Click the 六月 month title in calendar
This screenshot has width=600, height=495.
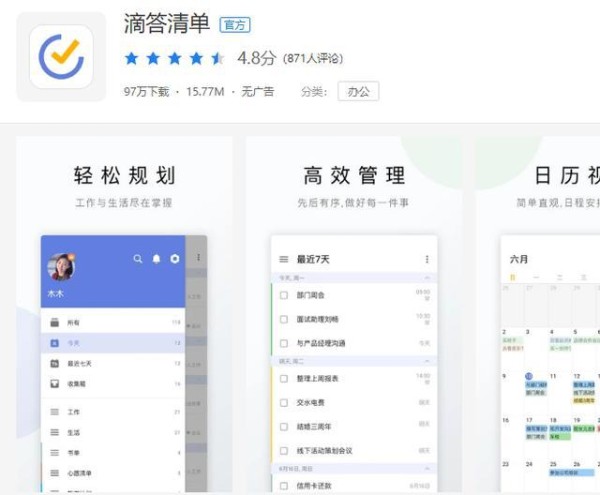point(518,259)
